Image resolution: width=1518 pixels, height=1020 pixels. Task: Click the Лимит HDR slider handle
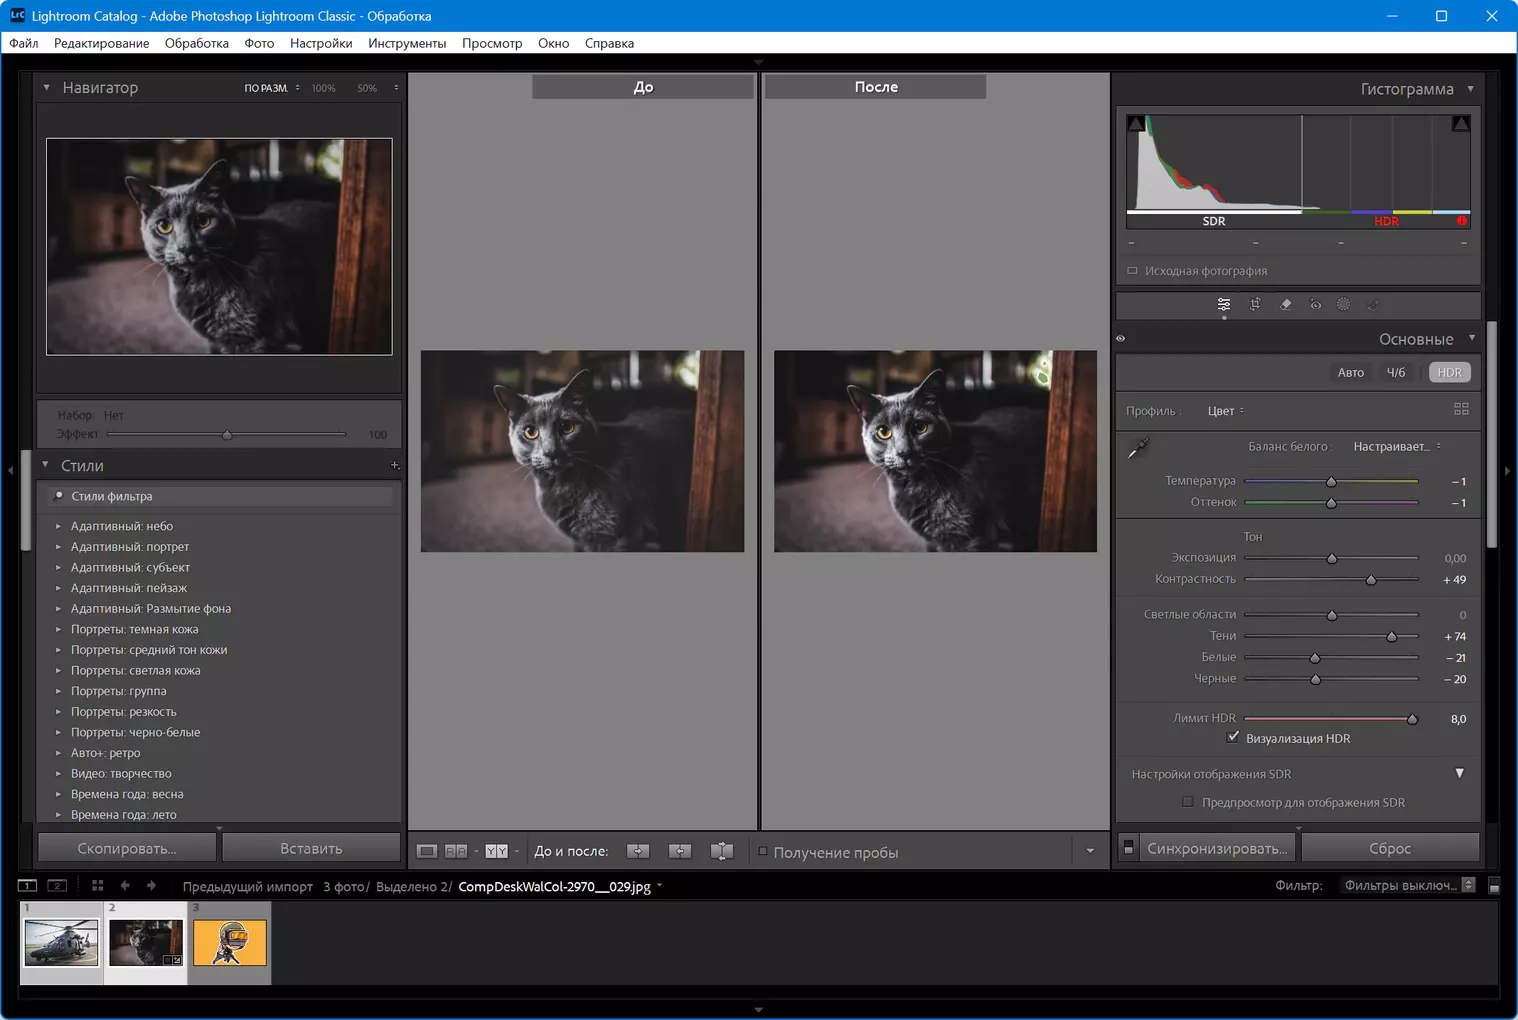pyautogui.click(x=1412, y=719)
